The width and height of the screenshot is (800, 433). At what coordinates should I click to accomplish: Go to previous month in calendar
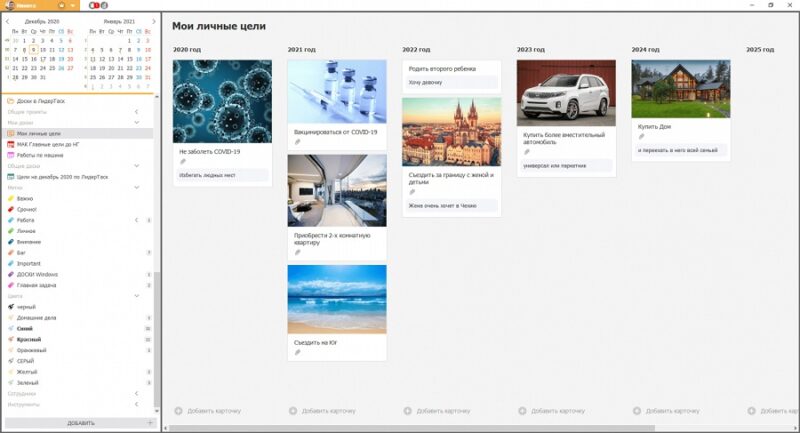coord(7,19)
